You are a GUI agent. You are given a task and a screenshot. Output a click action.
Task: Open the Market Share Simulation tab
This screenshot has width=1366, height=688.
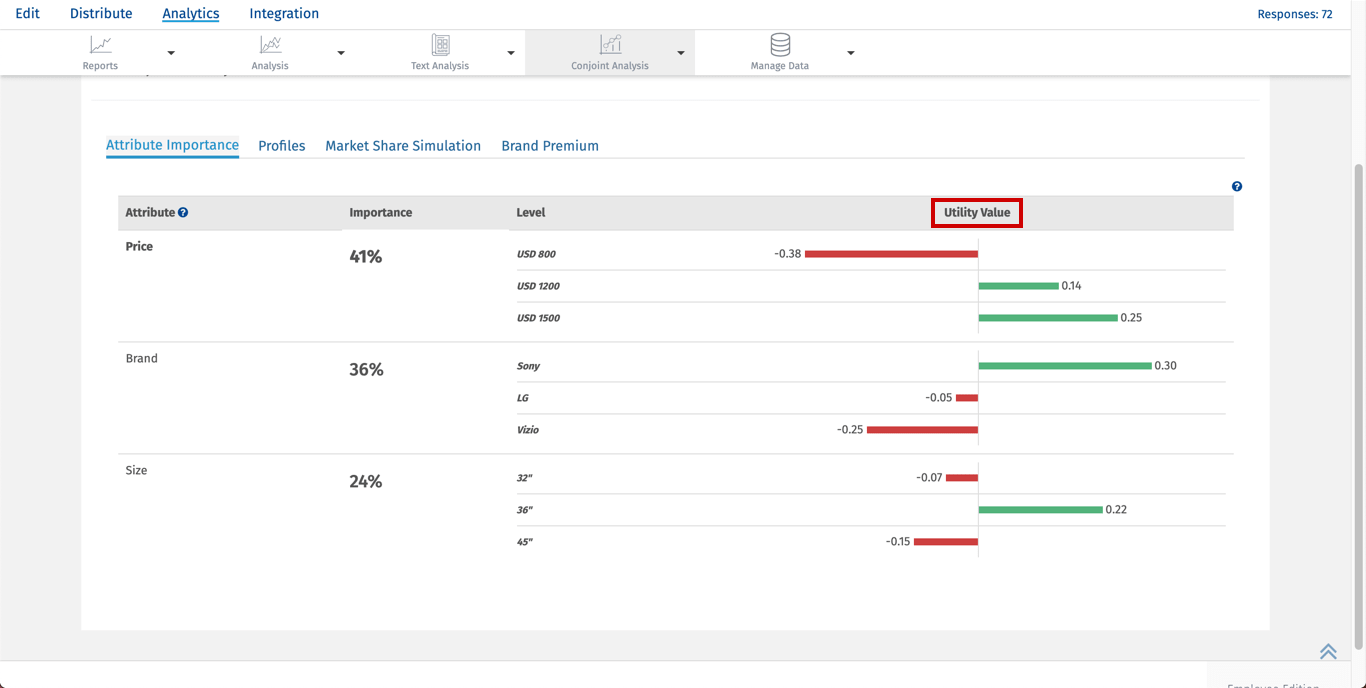403,146
